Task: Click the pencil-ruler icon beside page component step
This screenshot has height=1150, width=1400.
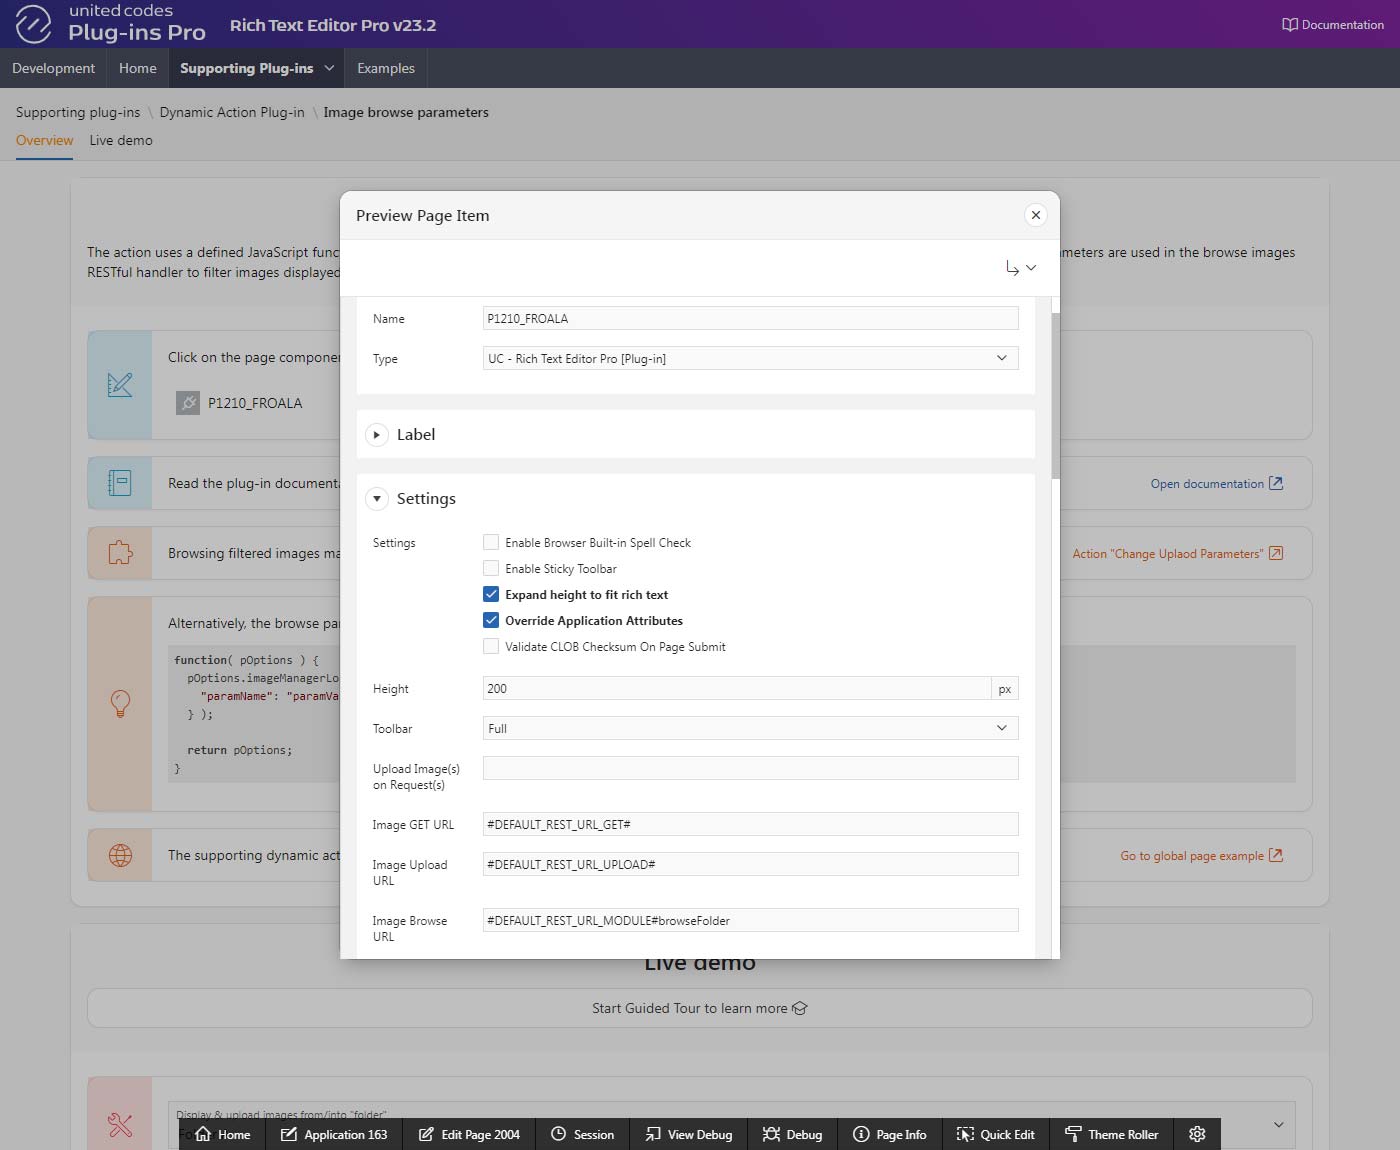Action: [120, 385]
